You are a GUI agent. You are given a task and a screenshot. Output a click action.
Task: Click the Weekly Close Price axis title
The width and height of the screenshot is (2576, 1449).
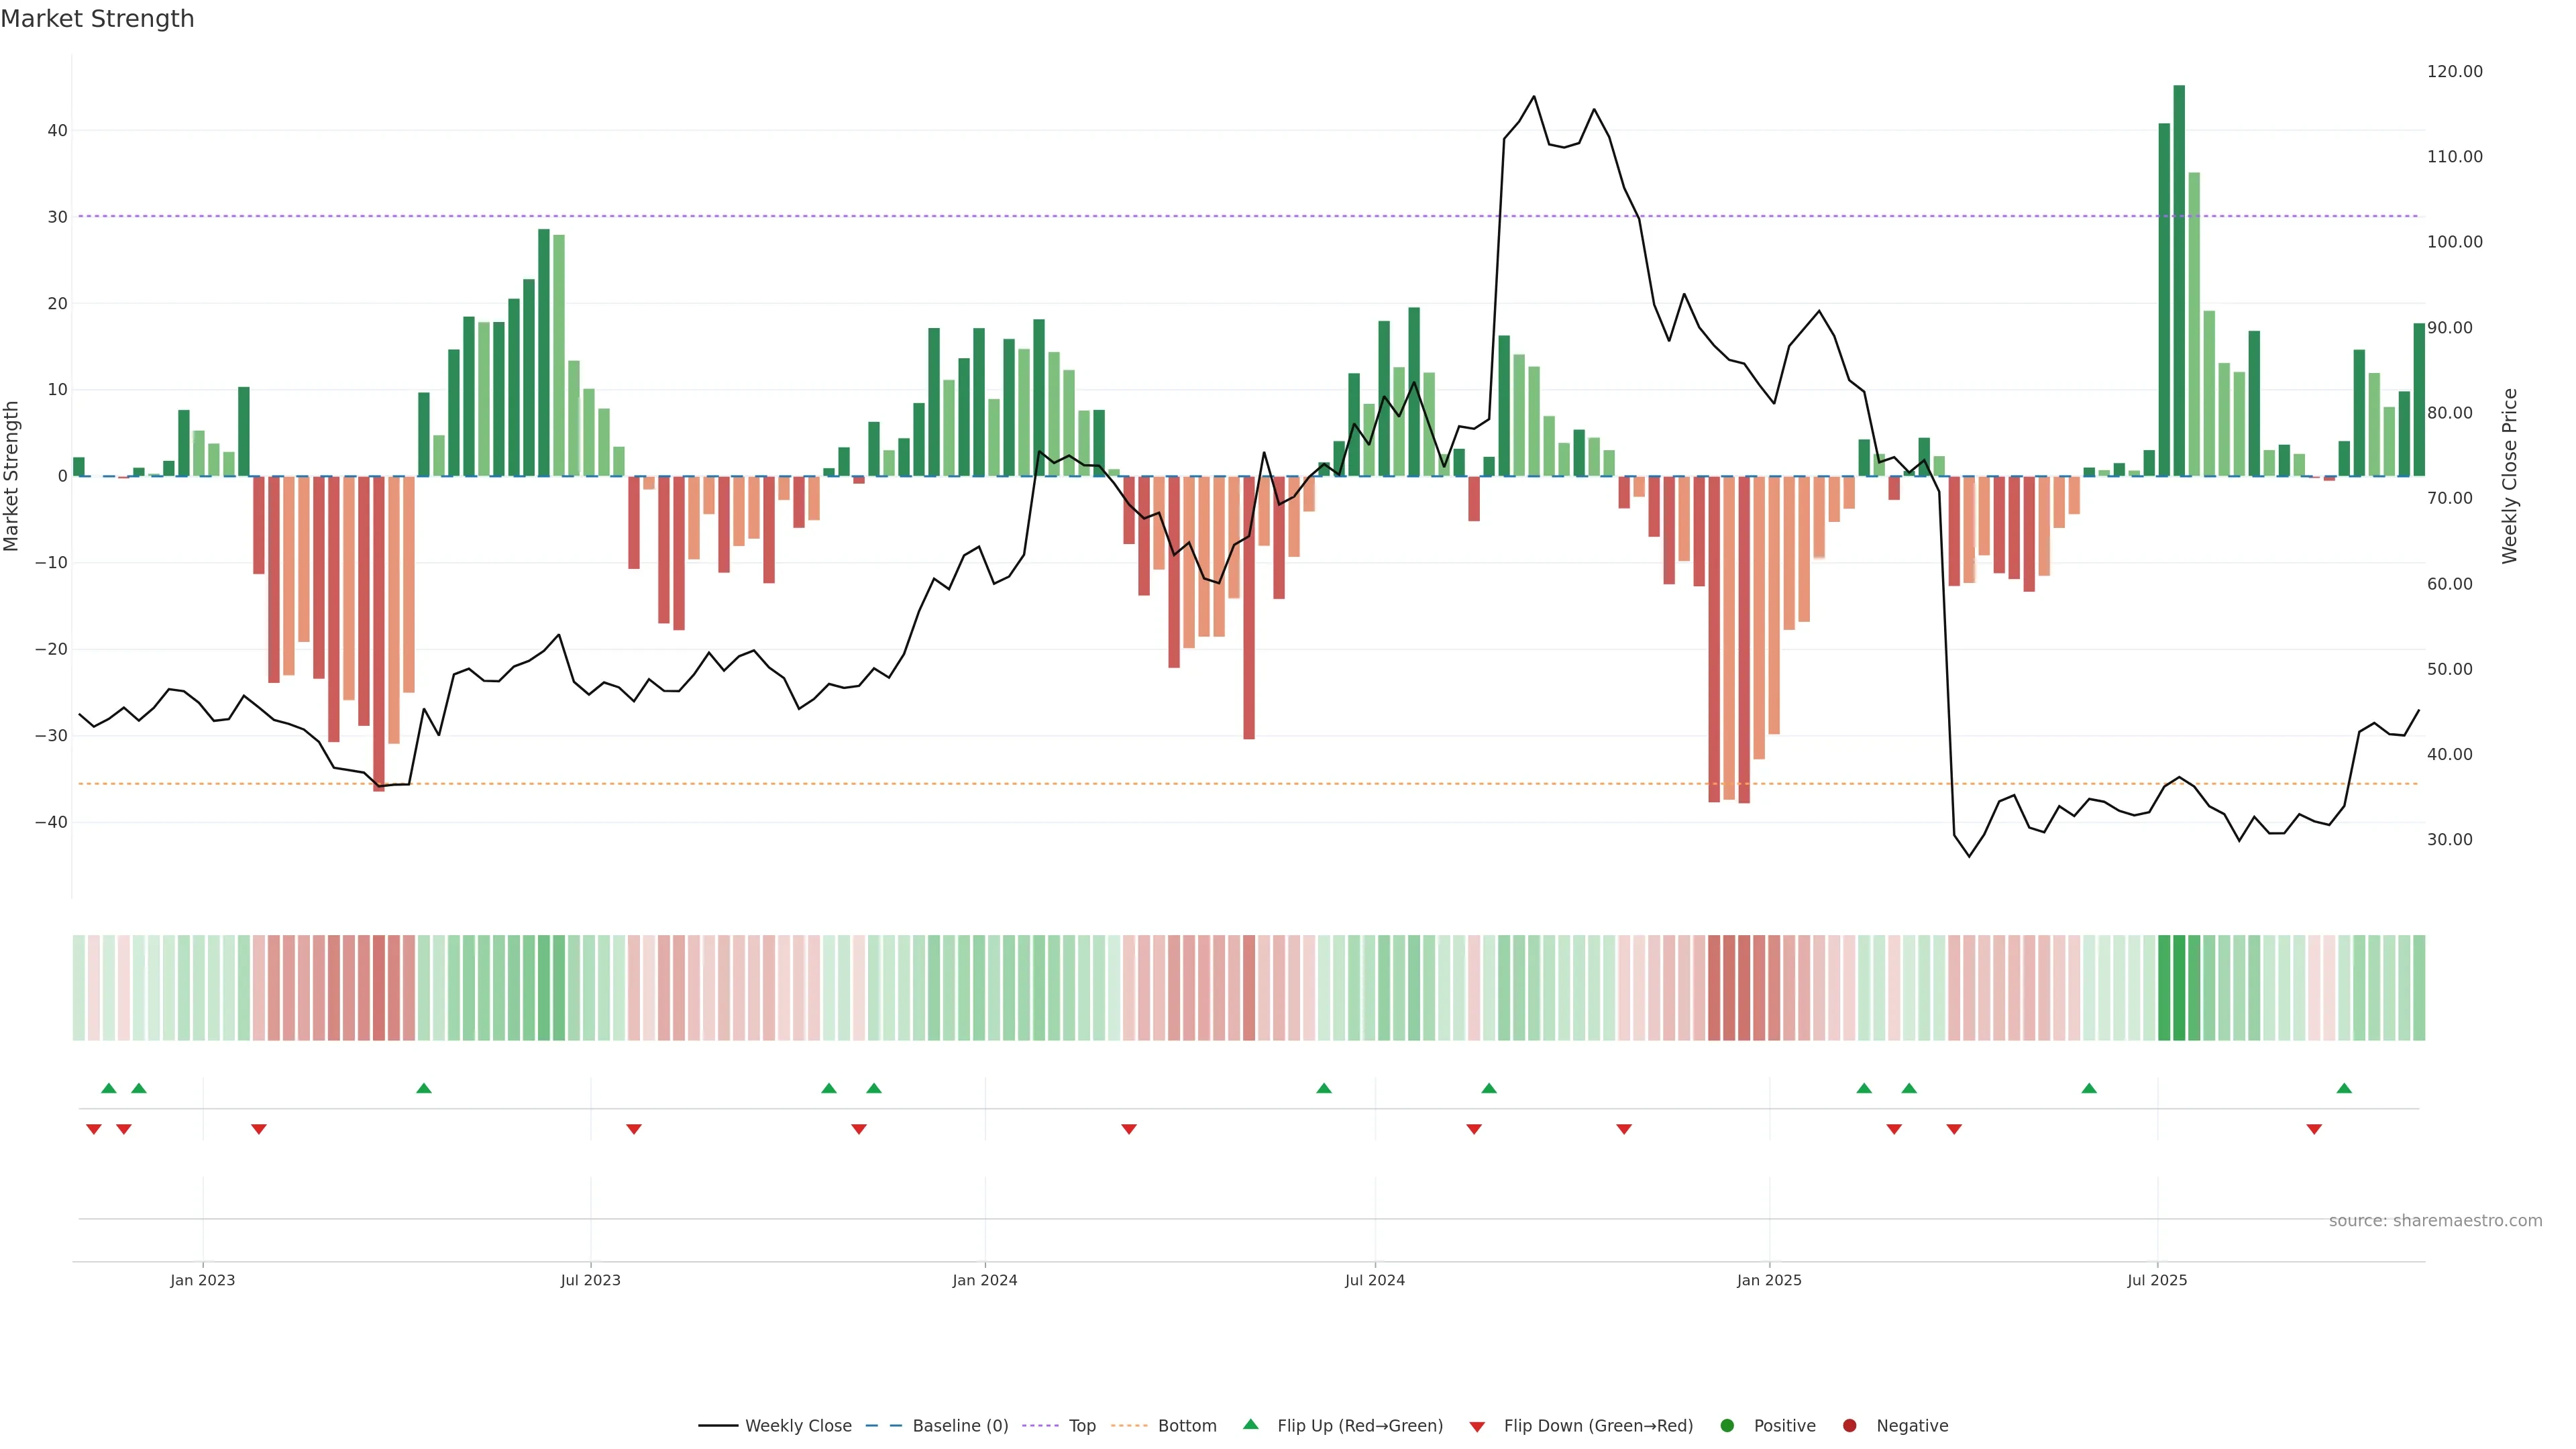click(2510, 476)
